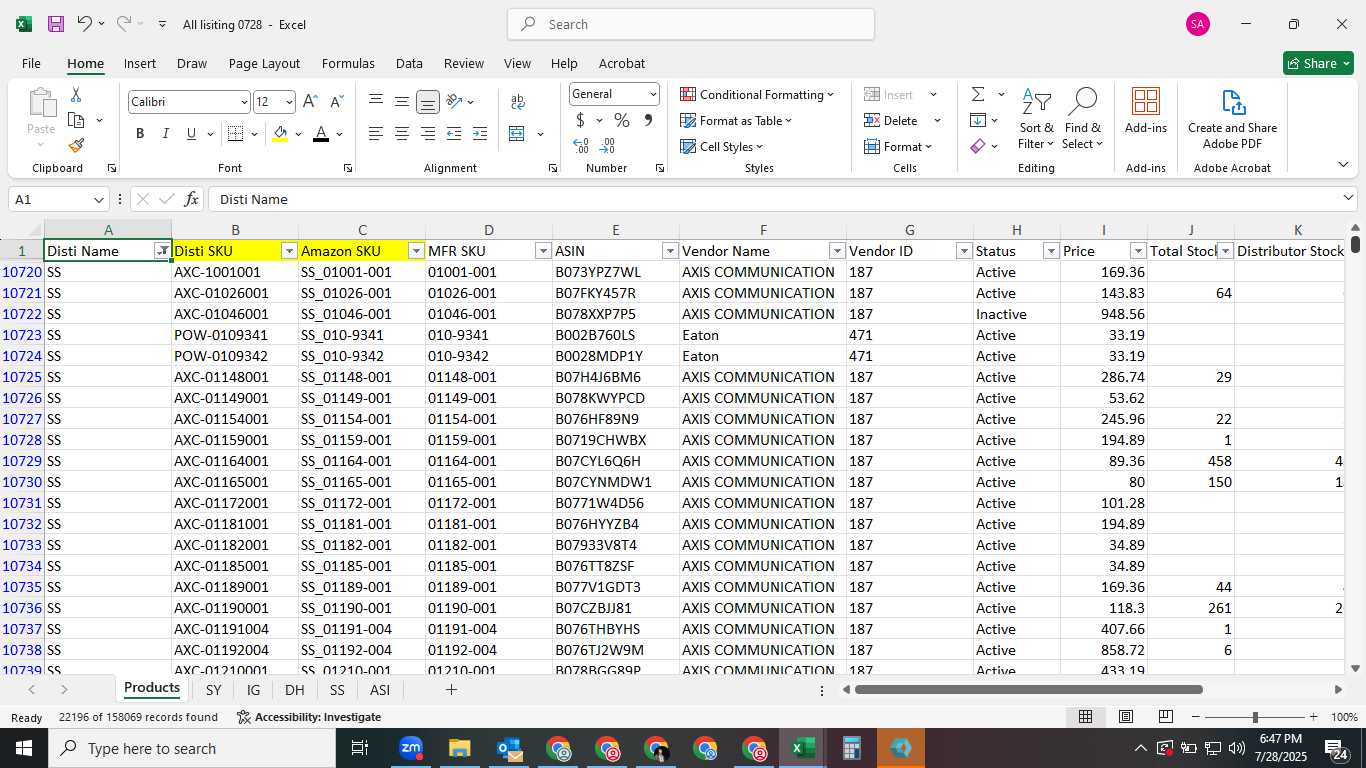The height and width of the screenshot is (768, 1366).
Task: Open Outlook from the taskbar
Action: tap(509, 748)
